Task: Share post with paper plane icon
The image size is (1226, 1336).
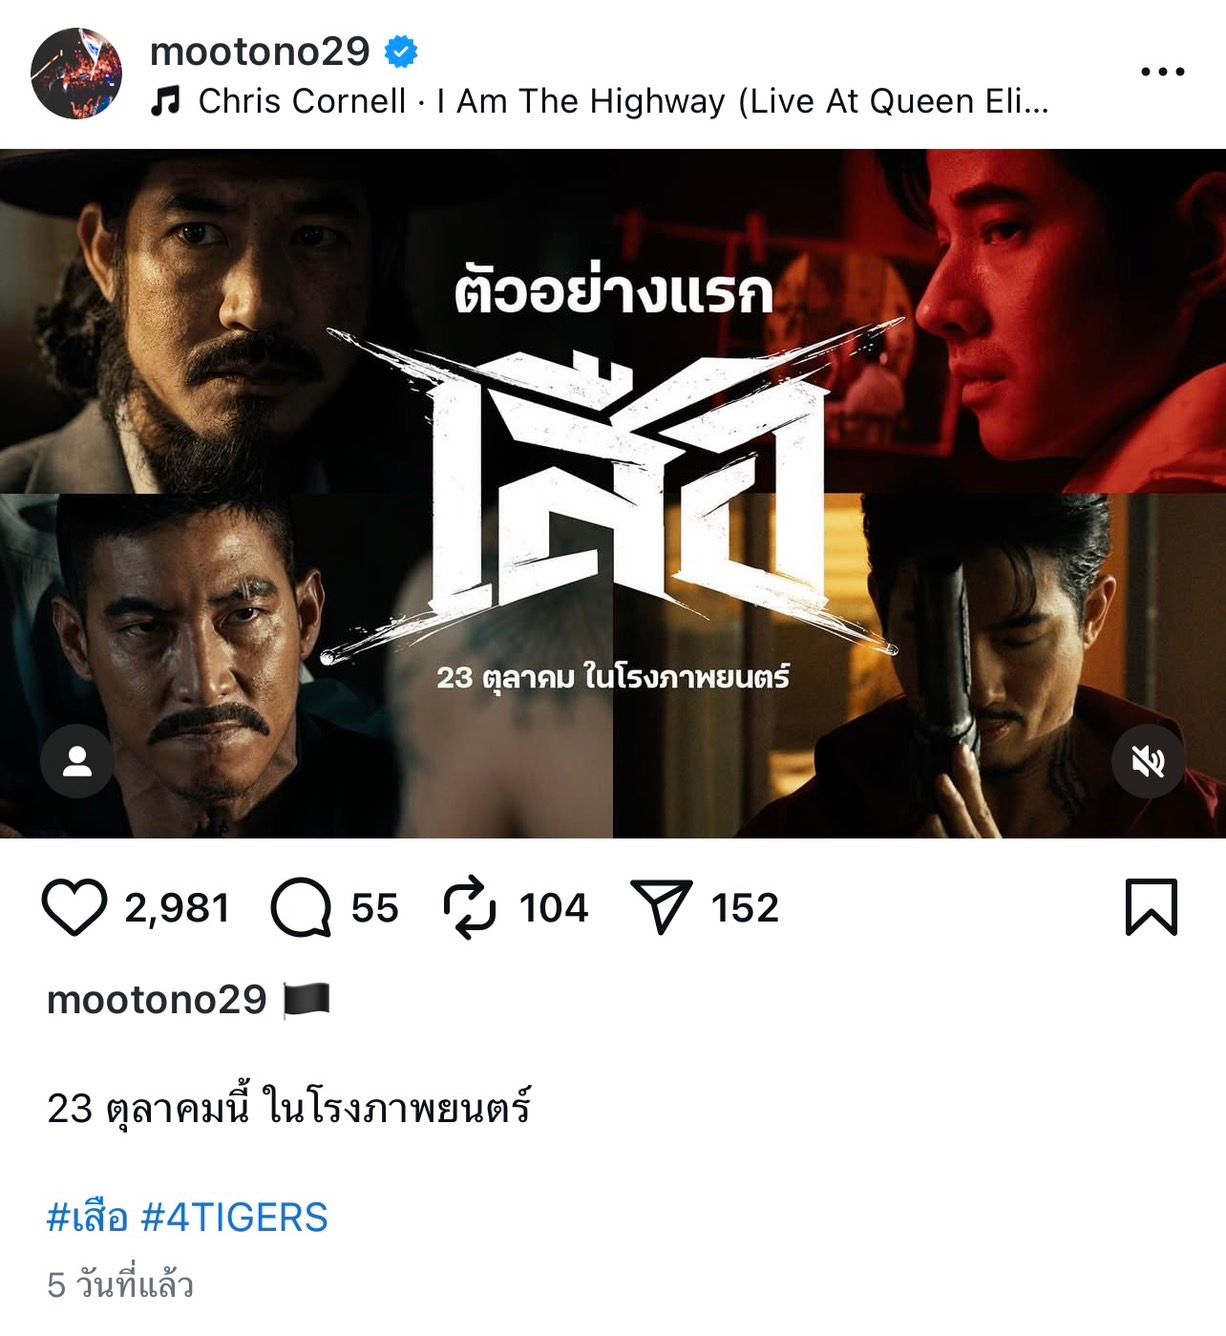Action: pyautogui.click(x=661, y=907)
